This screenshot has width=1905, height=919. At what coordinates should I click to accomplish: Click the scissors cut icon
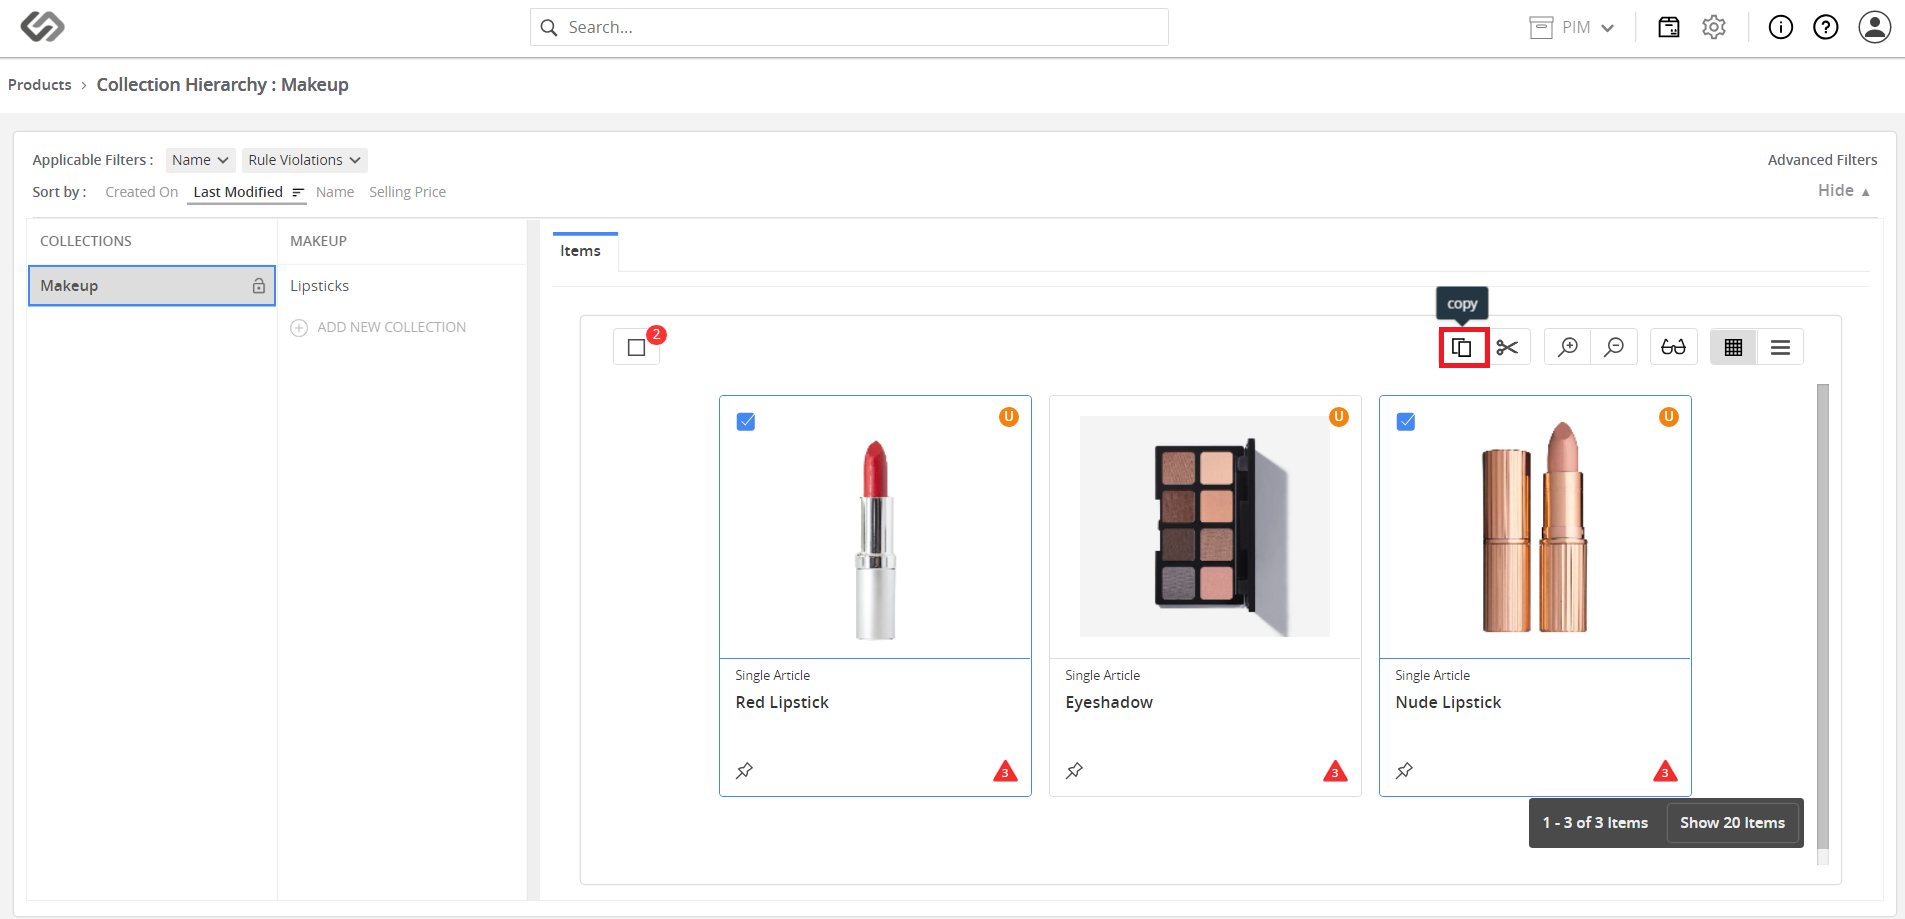click(1508, 347)
